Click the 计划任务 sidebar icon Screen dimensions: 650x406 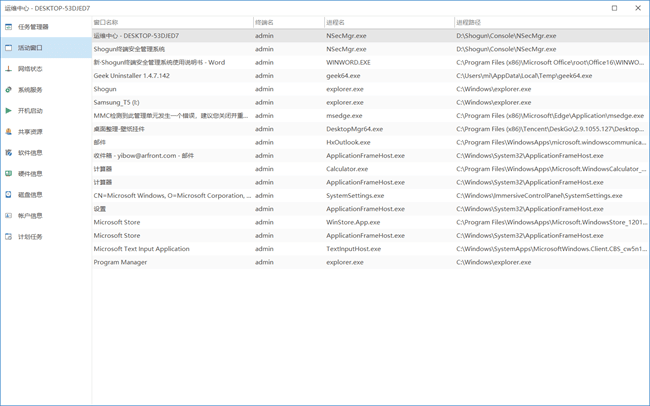(9, 237)
